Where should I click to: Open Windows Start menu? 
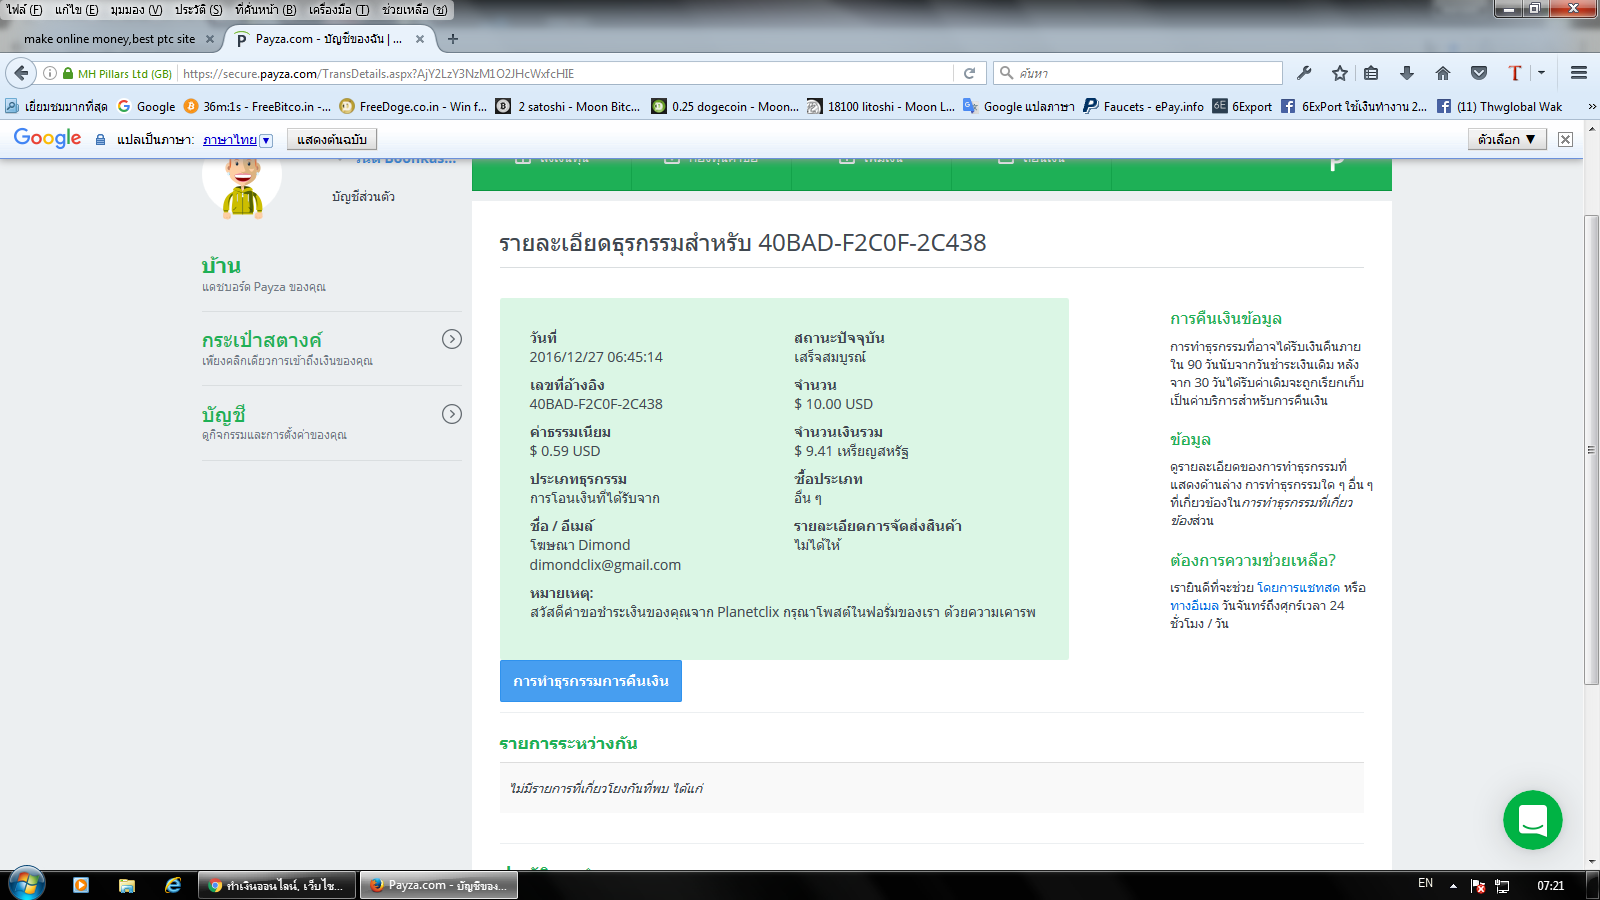pos(26,885)
